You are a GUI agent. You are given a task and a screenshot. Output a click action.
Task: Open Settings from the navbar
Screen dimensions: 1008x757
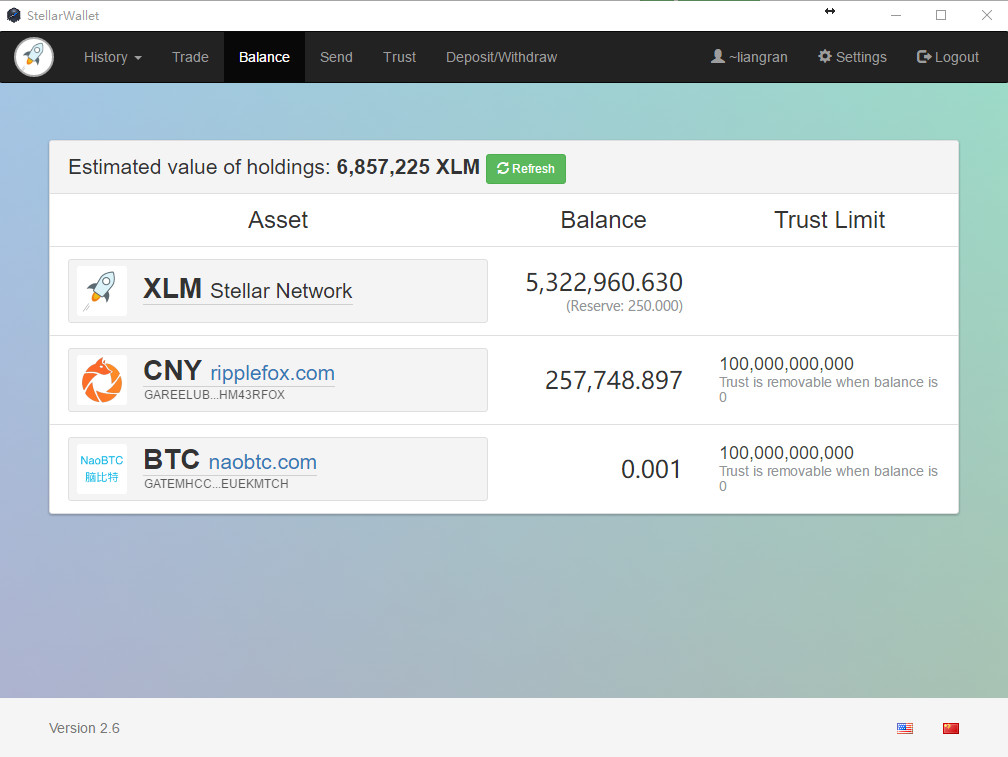point(852,57)
